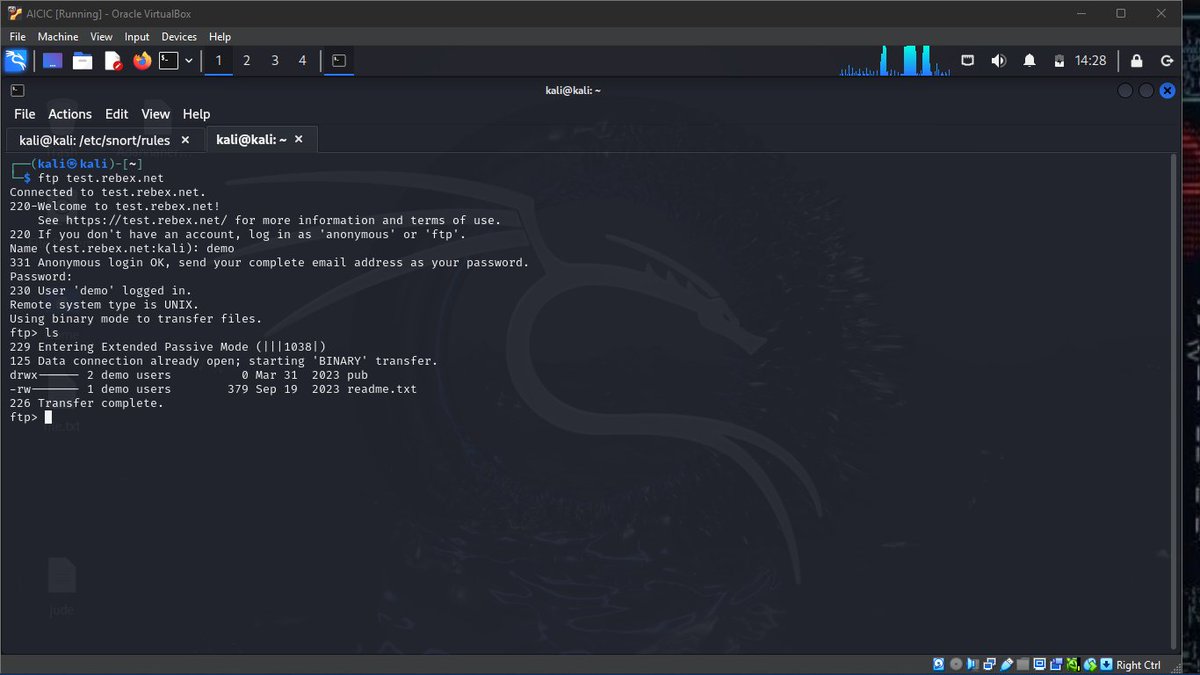The height and width of the screenshot is (675, 1200).
Task: Click the https://test.rebex.net/ URL text
Action: (x=148, y=220)
